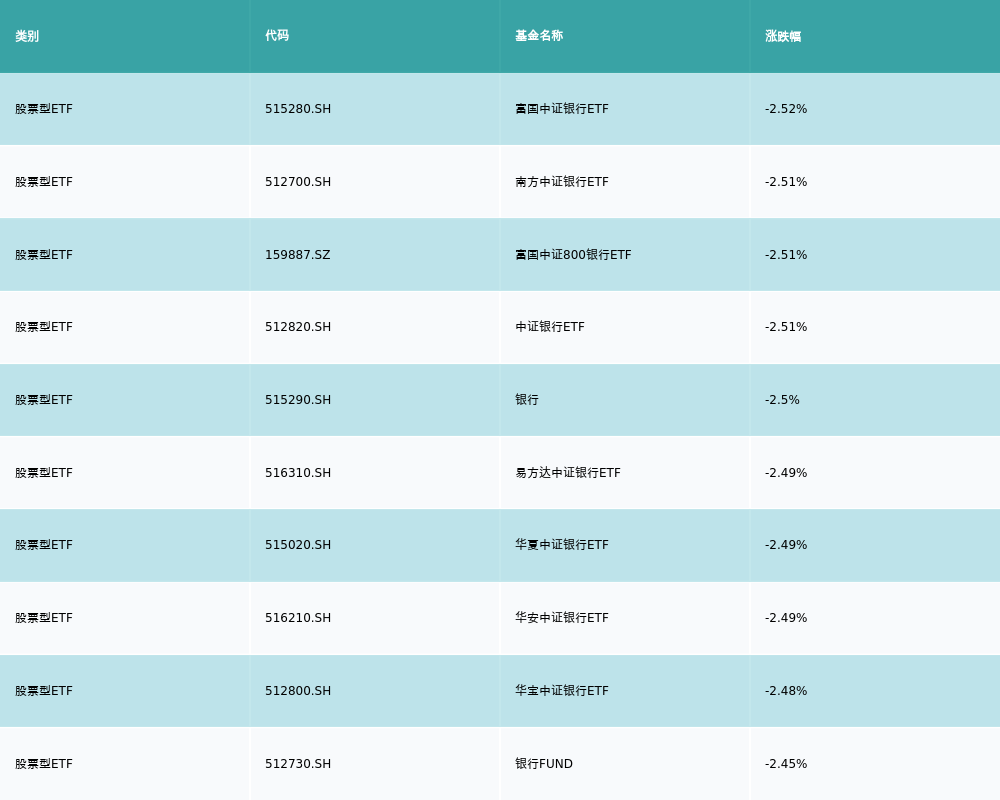Open fund code 512700.SH
Screen dimensions: 1000x800
point(298,182)
